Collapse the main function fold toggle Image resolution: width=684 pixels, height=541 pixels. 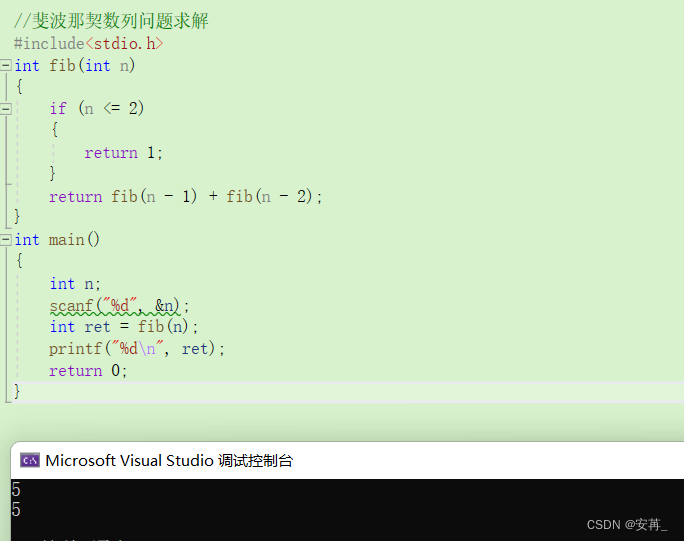(x=6, y=240)
